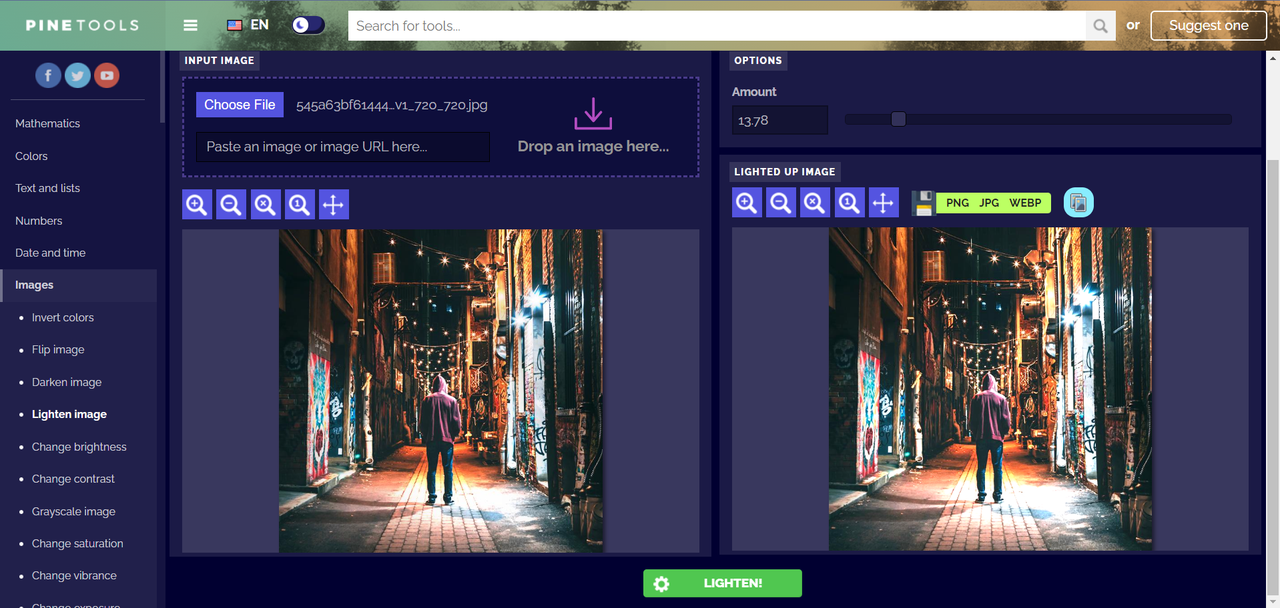Go to Change brightness tool

coord(79,447)
